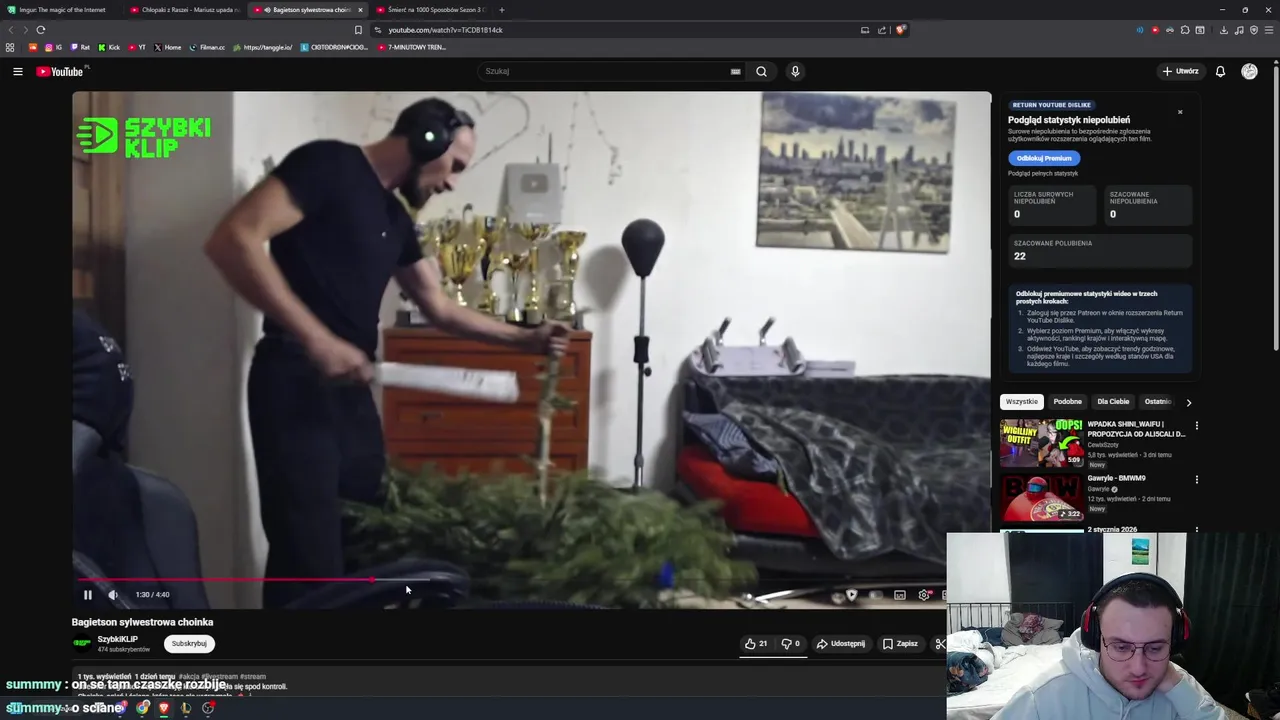The image size is (1280, 720).
Task: Open YouTube notifications bell
Action: pyautogui.click(x=1220, y=71)
